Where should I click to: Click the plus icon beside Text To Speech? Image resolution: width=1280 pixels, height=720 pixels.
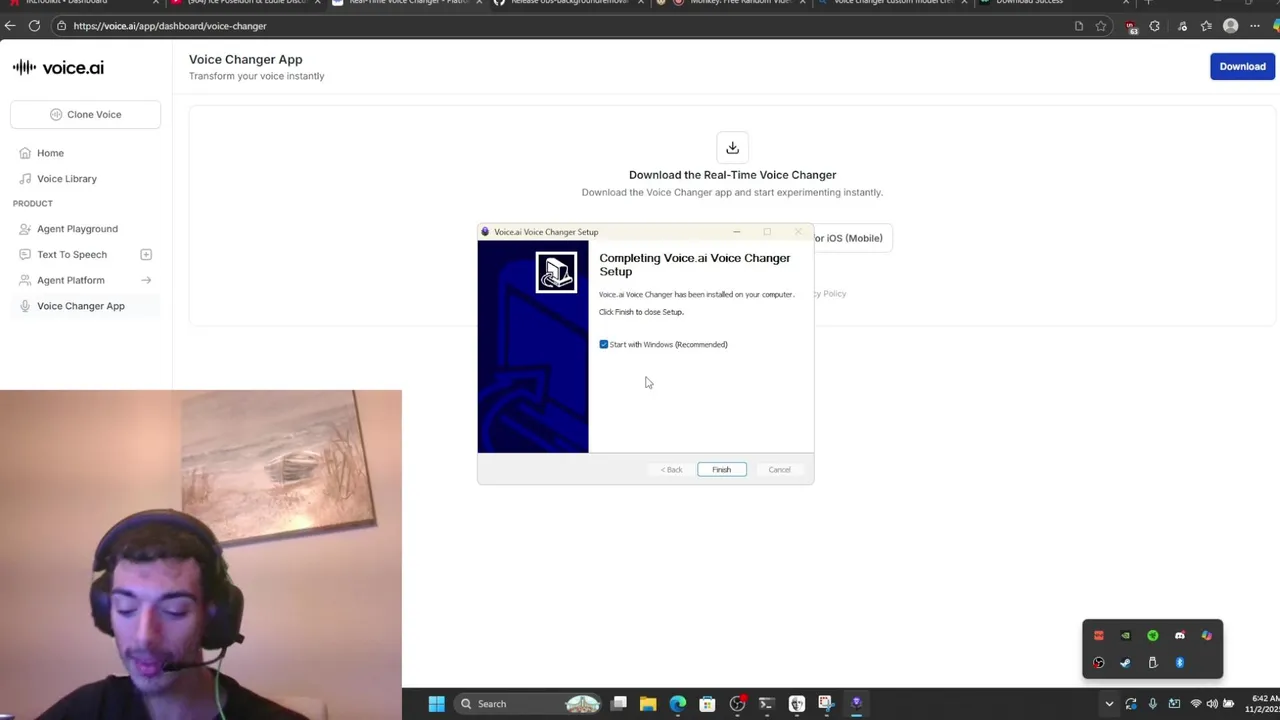point(146,254)
